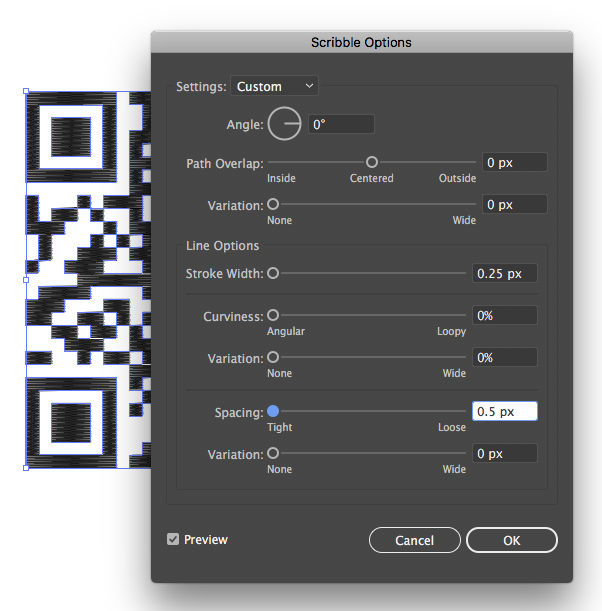Click the Inside label under Path Overlap

coord(281,178)
